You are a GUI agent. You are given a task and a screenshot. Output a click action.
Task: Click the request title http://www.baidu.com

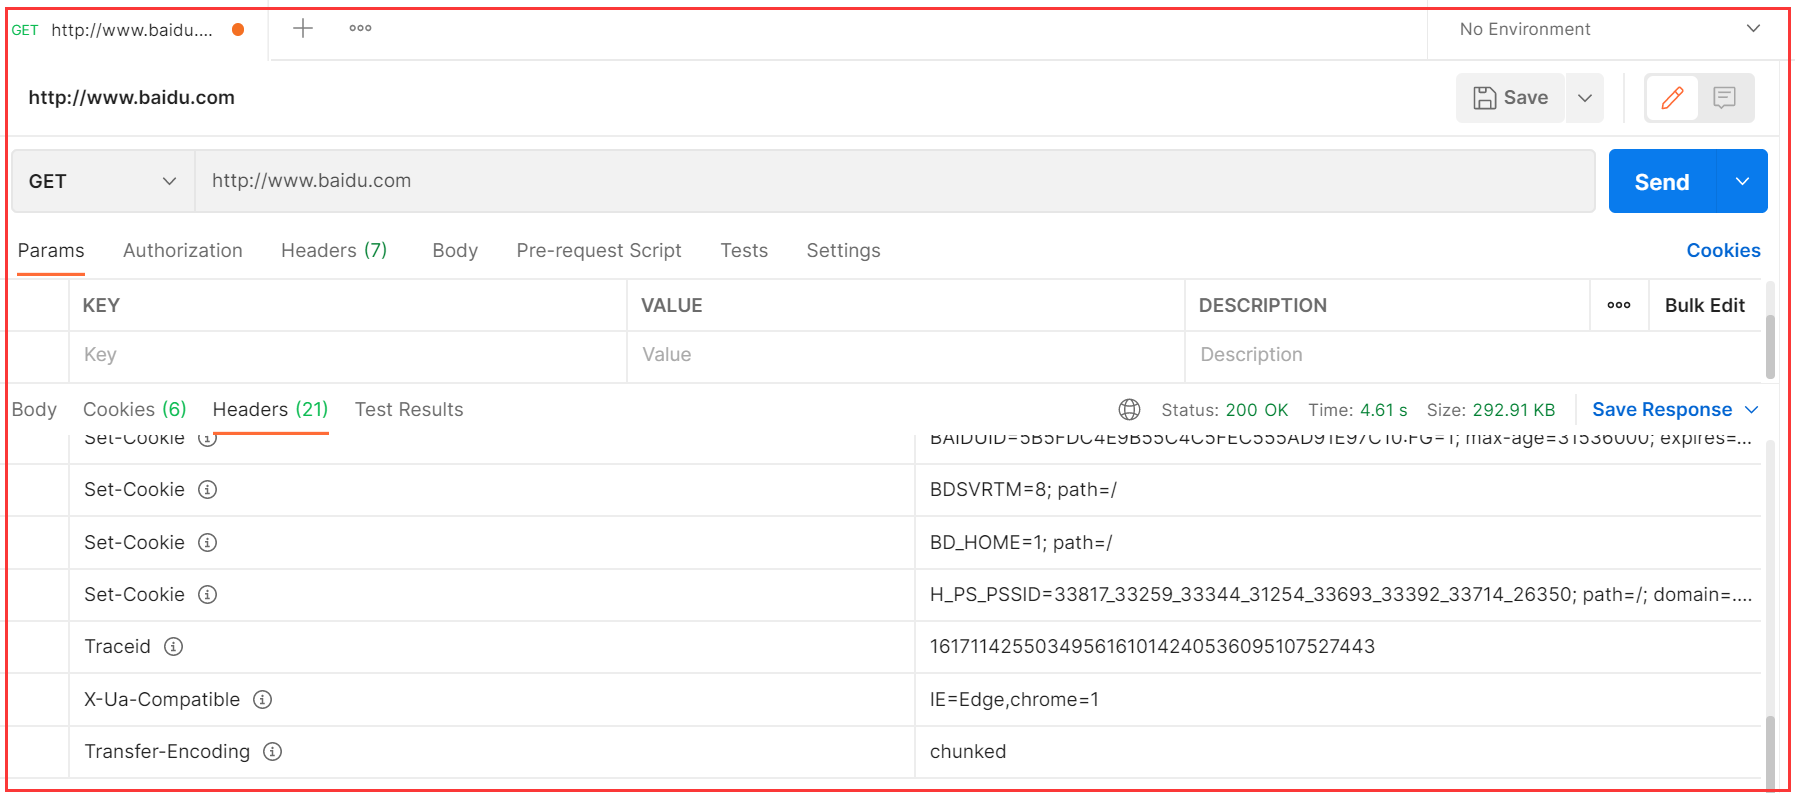(131, 97)
